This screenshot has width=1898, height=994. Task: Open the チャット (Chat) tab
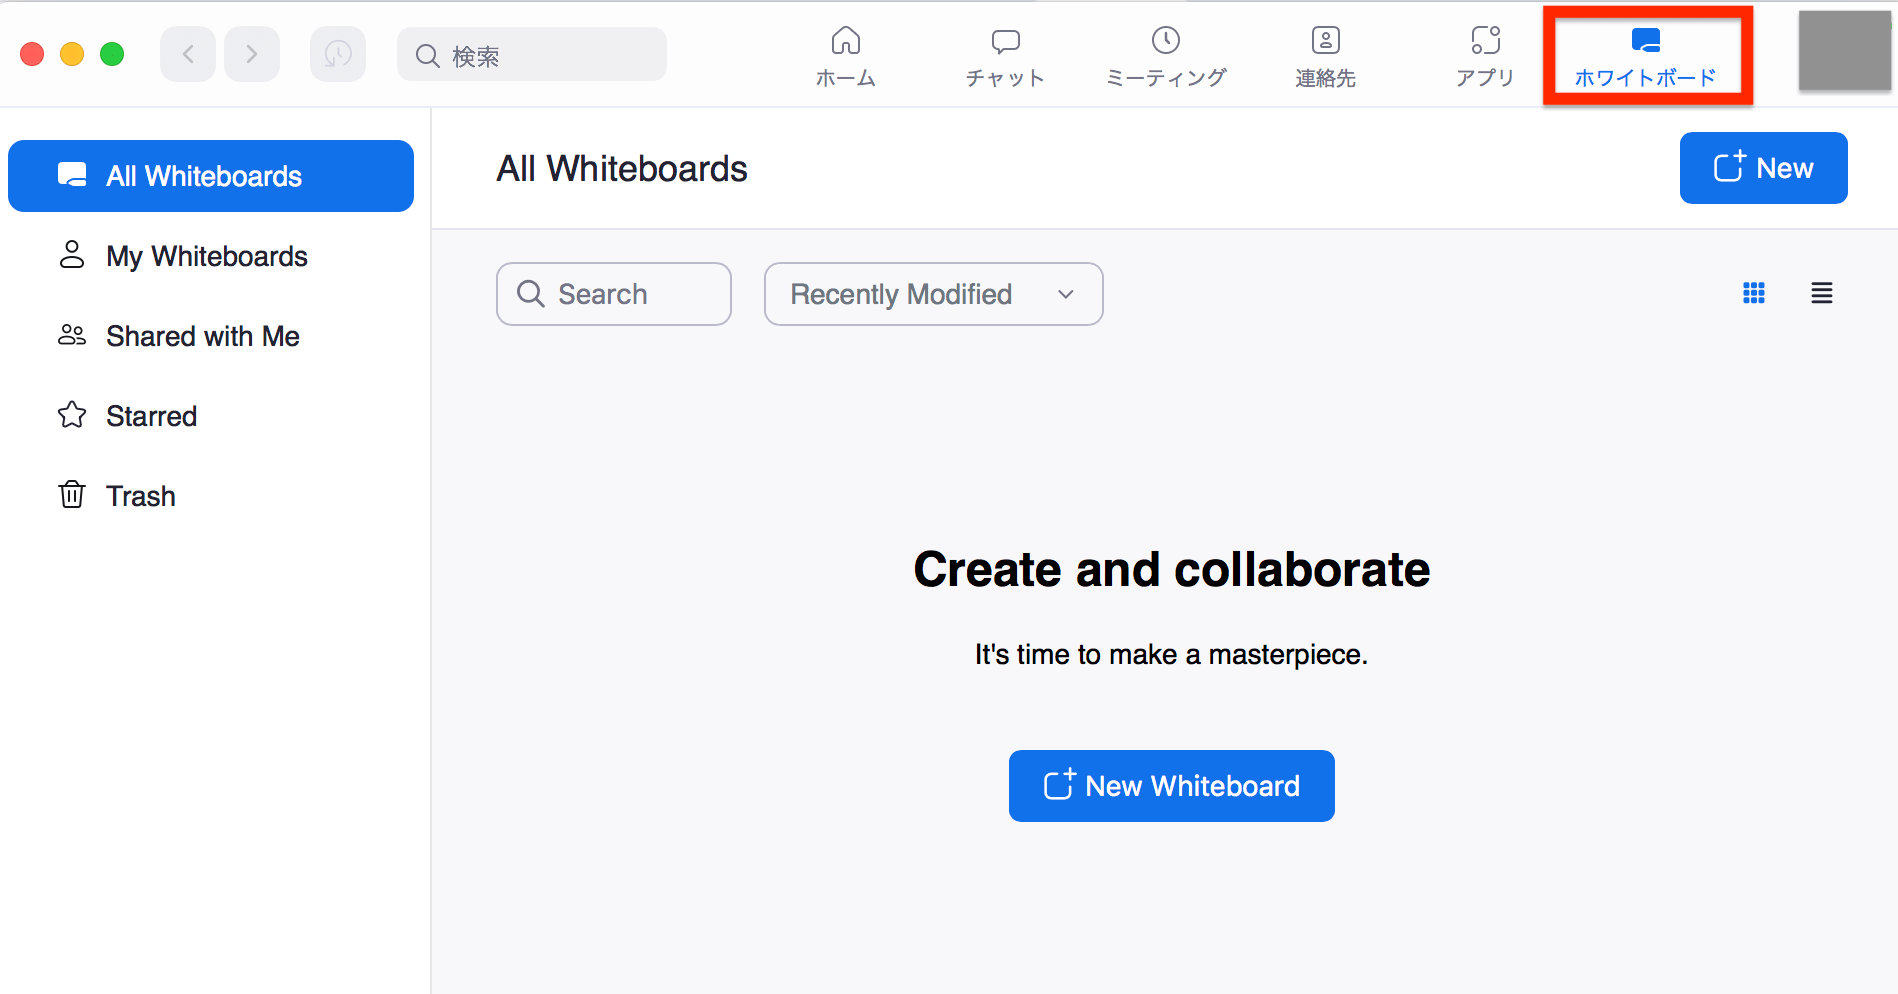1005,56
